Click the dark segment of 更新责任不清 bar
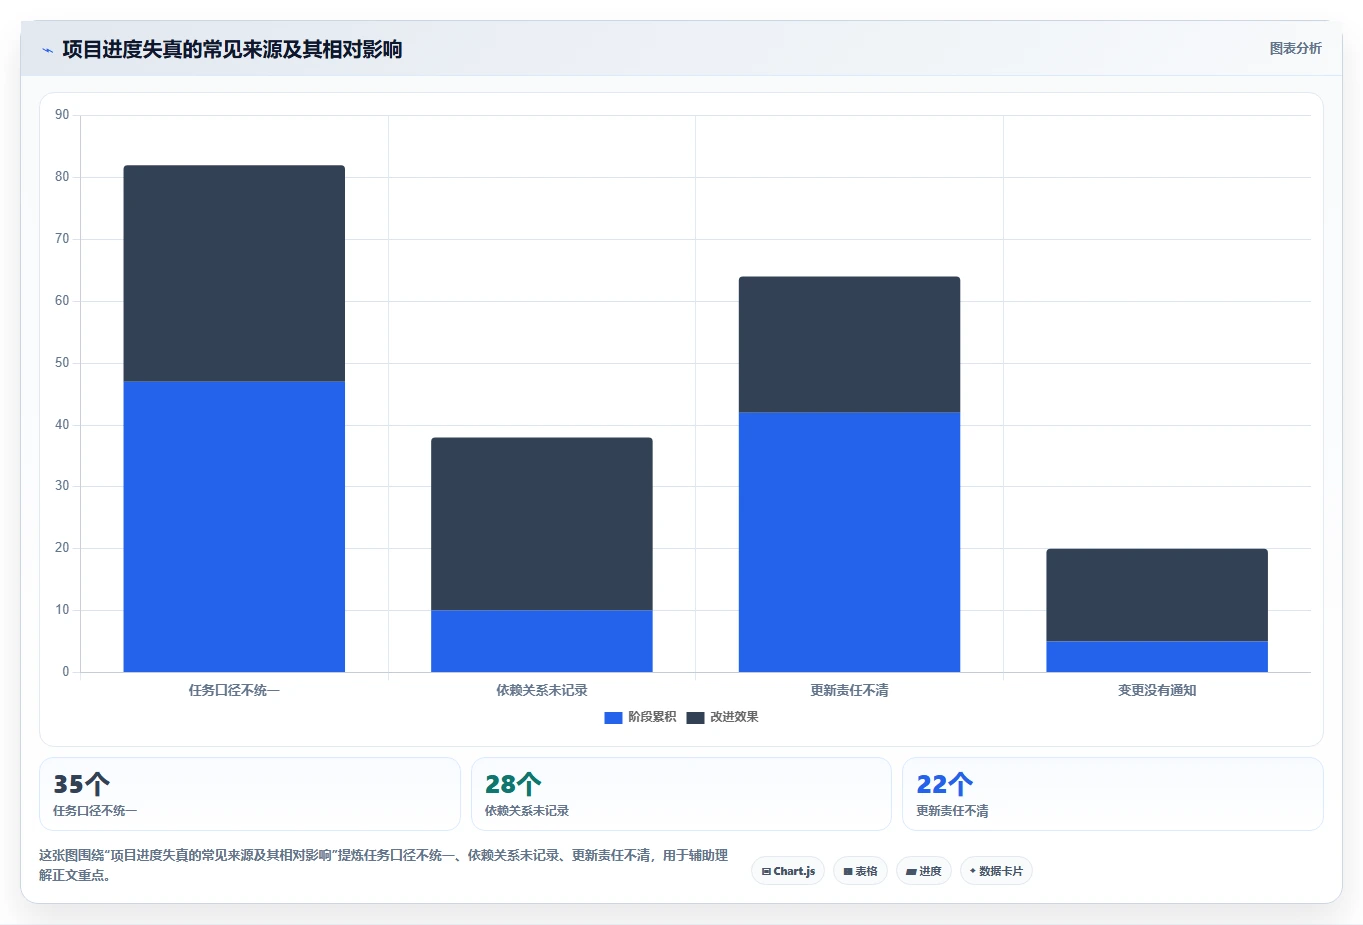 849,344
